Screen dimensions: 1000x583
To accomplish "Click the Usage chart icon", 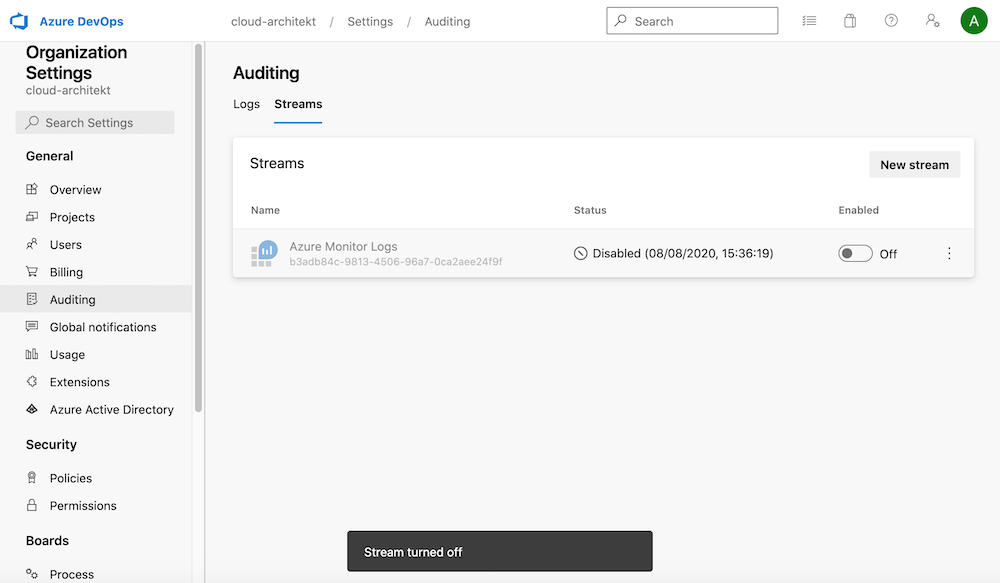I will click(32, 354).
